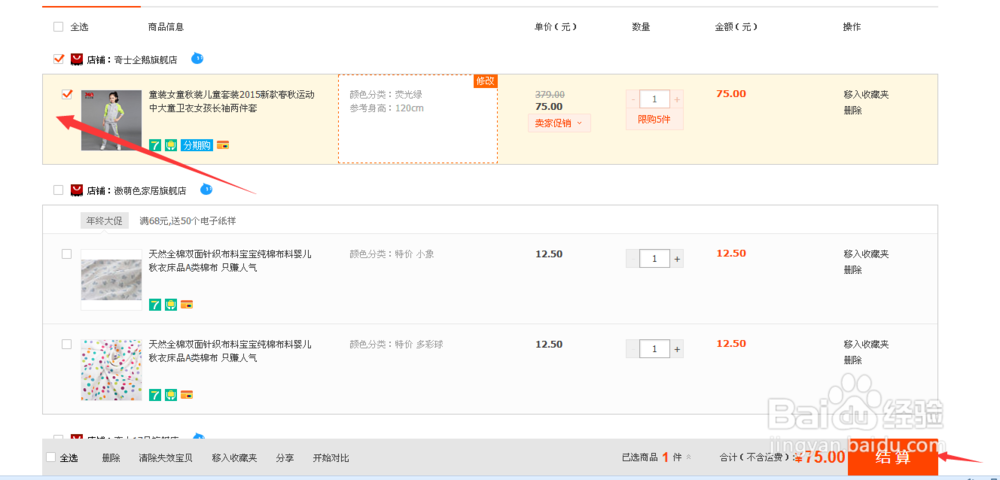The width and height of the screenshot is (1000, 480).
Task: Increase quantity of the 多彩球 fabric item
Action: [x=677, y=349]
